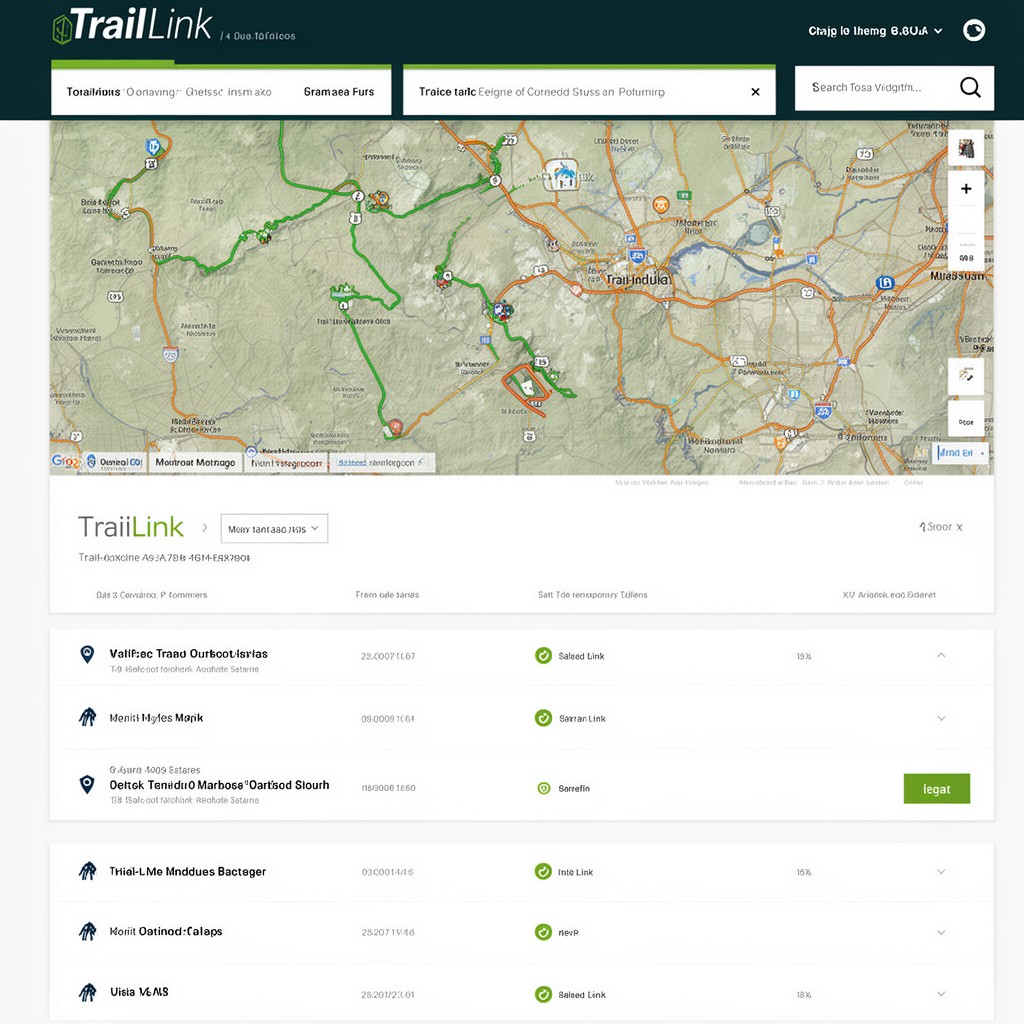Click the TraiiLink breadcrumb heading
This screenshot has height=1024, width=1024.
point(131,527)
